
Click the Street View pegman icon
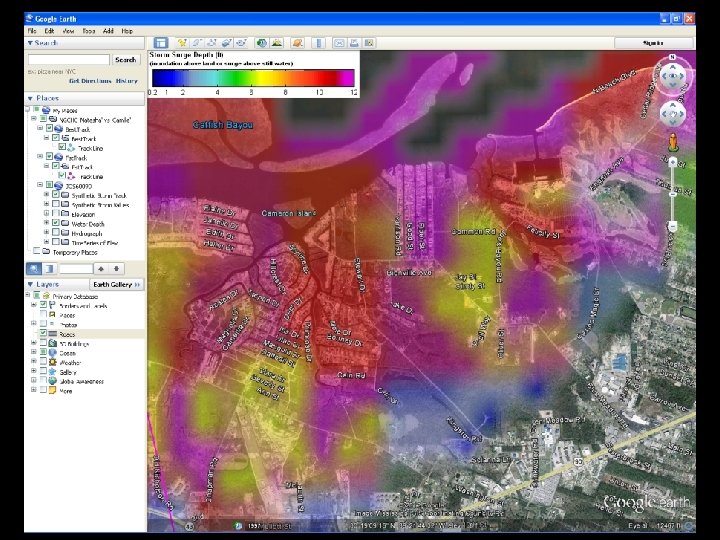tap(674, 140)
